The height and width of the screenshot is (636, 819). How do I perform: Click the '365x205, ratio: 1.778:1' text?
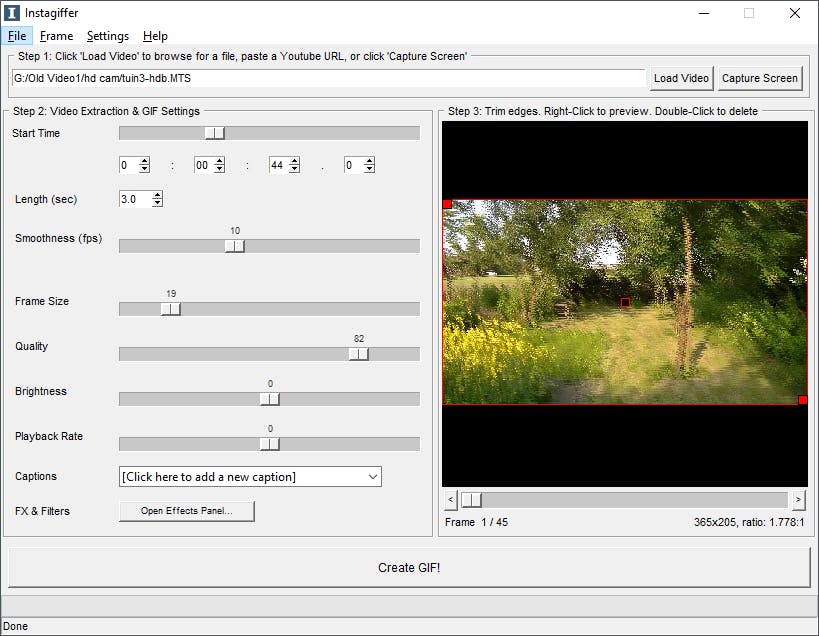coord(749,522)
